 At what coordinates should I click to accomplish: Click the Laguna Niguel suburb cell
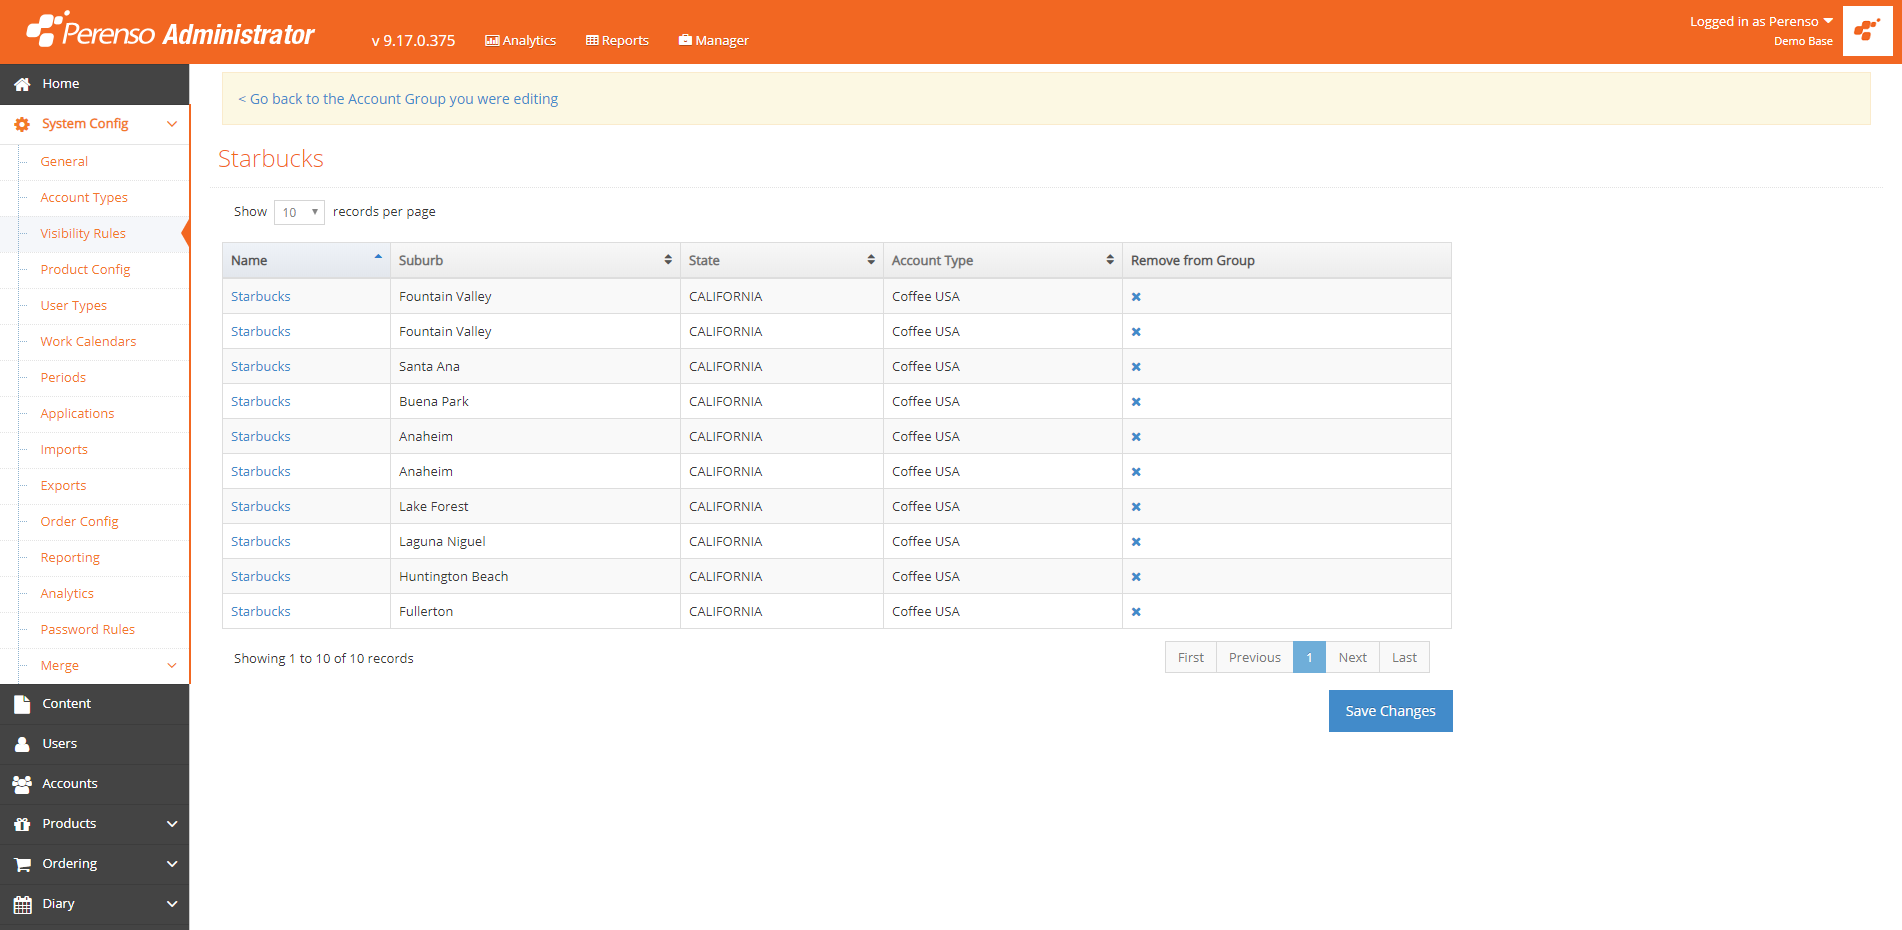(535, 542)
